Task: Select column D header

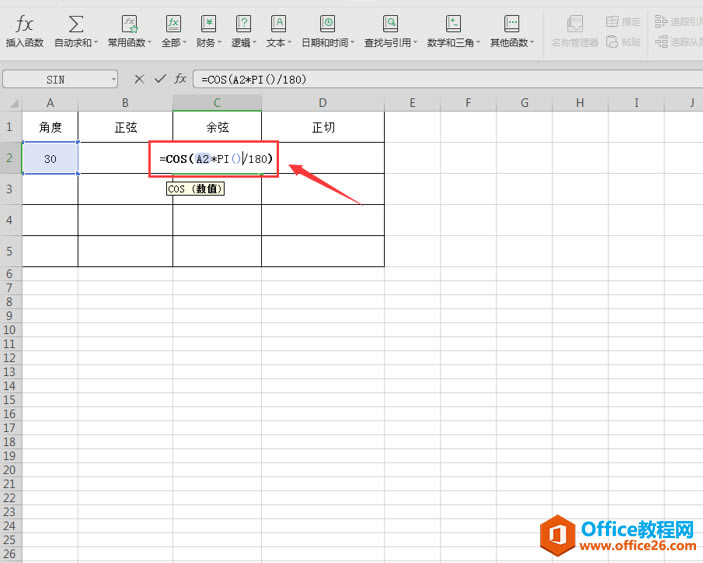Action: [323, 103]
